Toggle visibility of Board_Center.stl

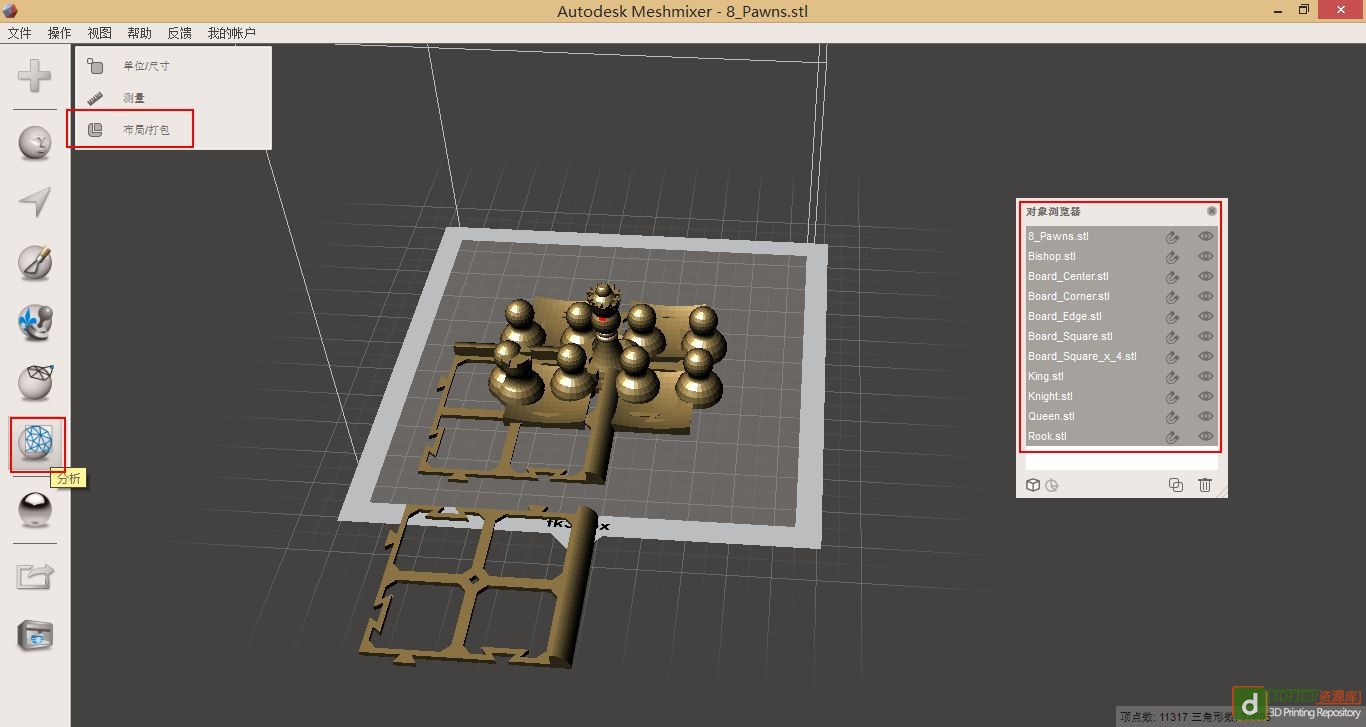click(1205, 276)
